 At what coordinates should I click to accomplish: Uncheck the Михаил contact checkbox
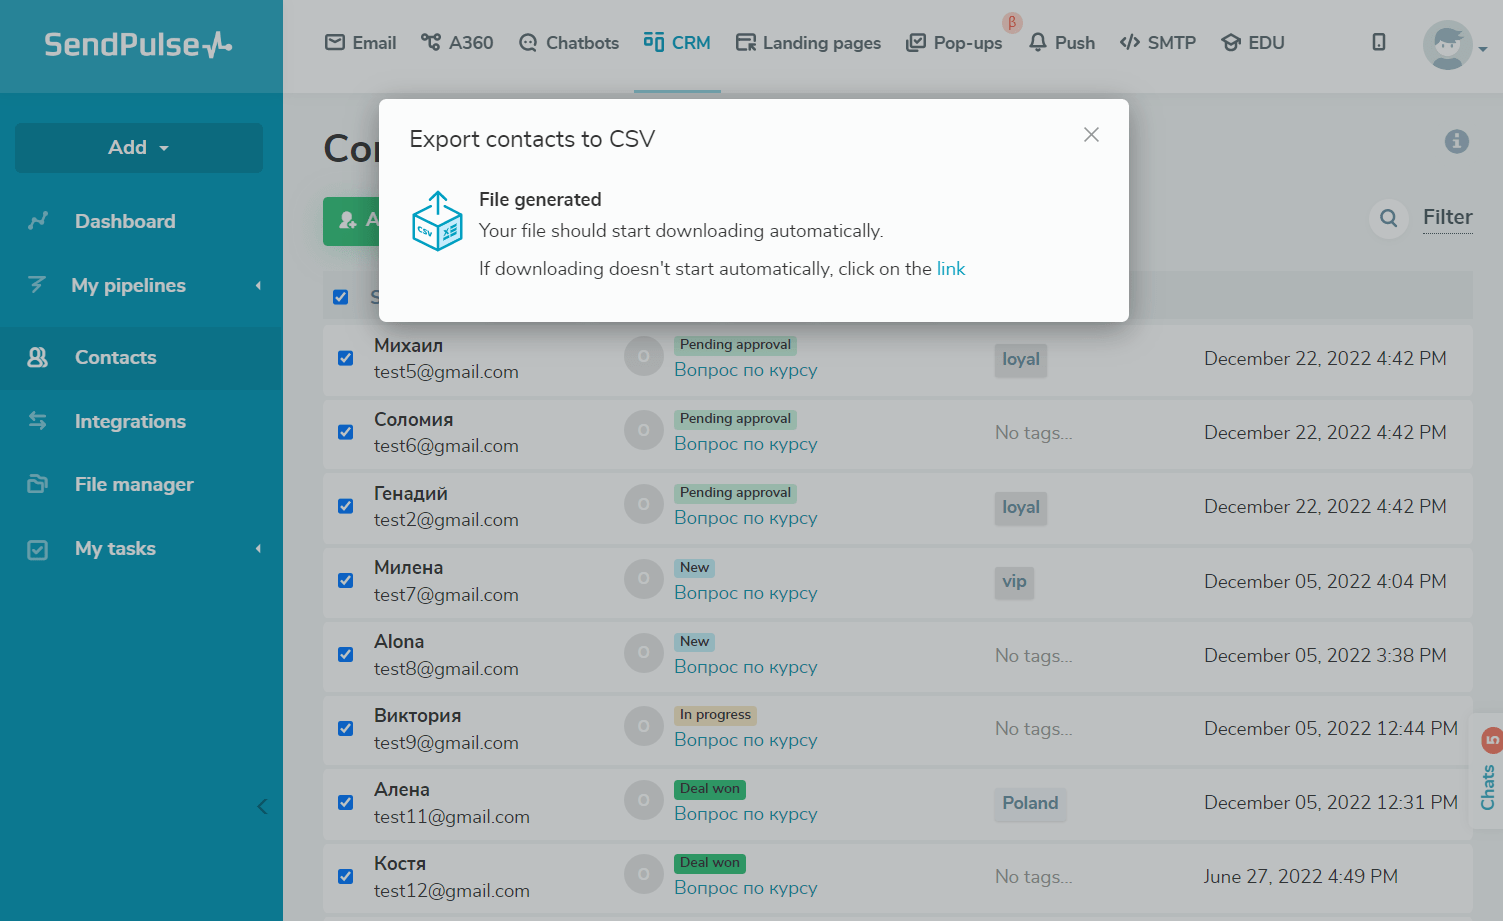[346, 358]
